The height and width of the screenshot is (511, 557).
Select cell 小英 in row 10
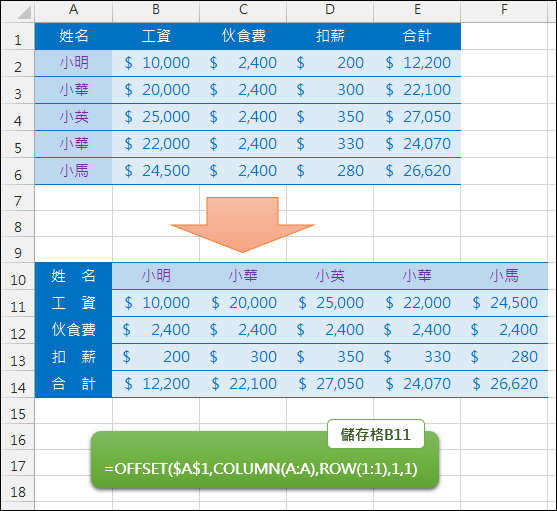[x=330, y=276]
